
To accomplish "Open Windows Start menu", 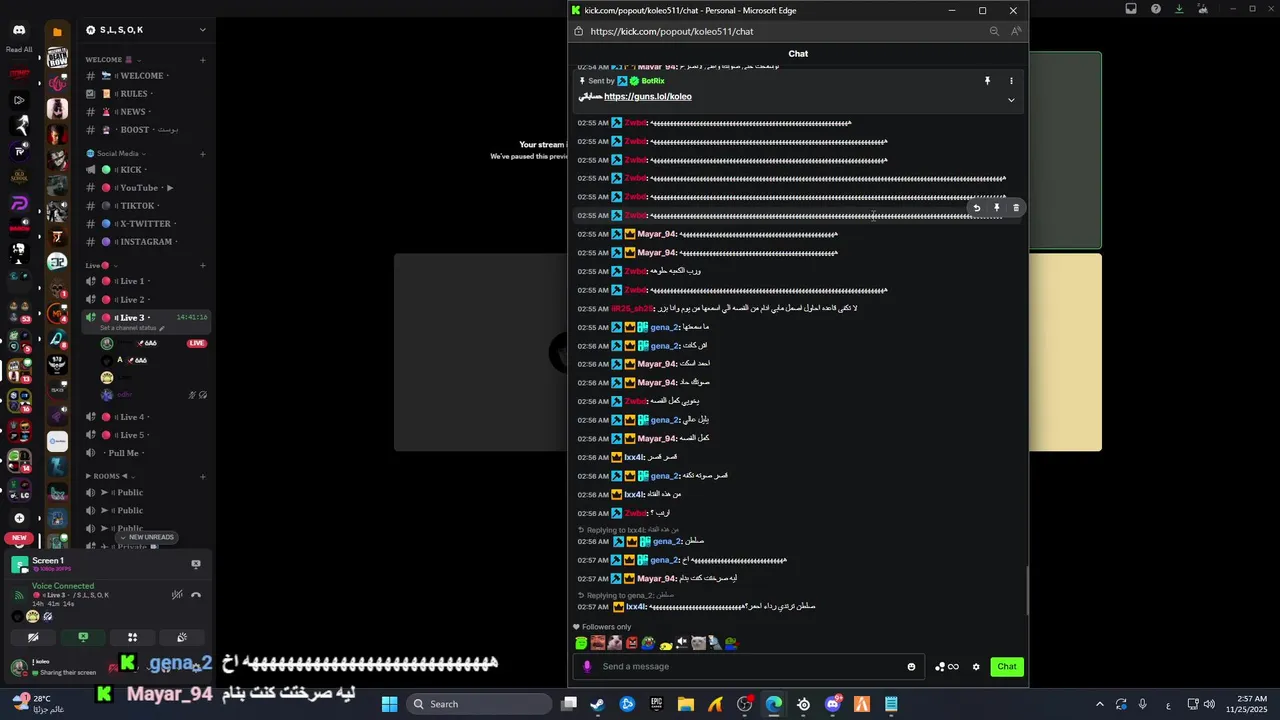I will click(x=389, y=704).
